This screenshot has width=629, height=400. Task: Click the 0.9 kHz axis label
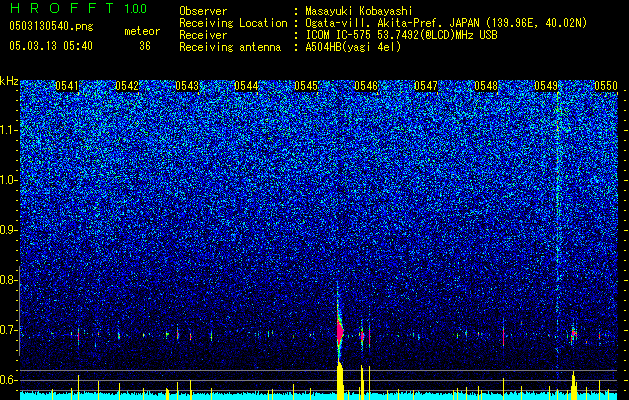[9, 230]
